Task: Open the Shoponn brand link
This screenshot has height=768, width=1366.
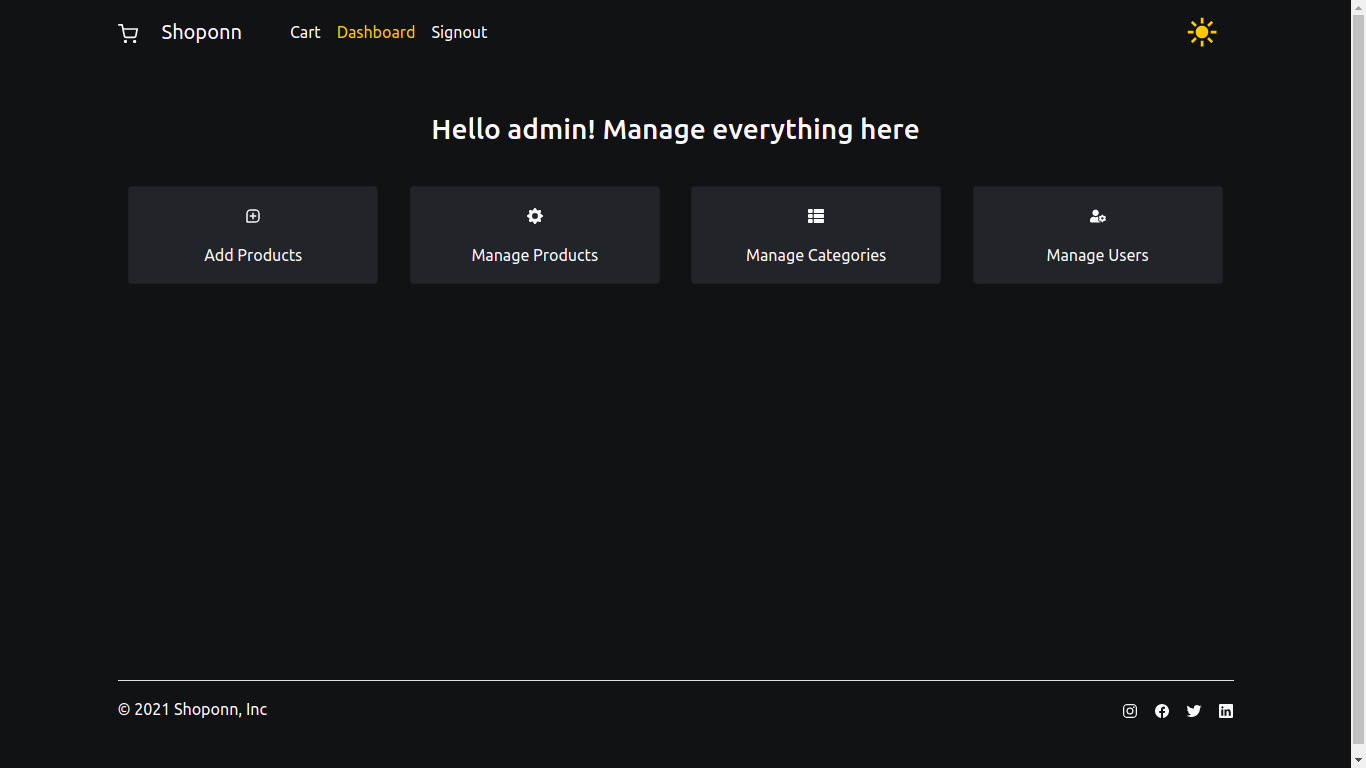Action: click(x=201, y=32)
